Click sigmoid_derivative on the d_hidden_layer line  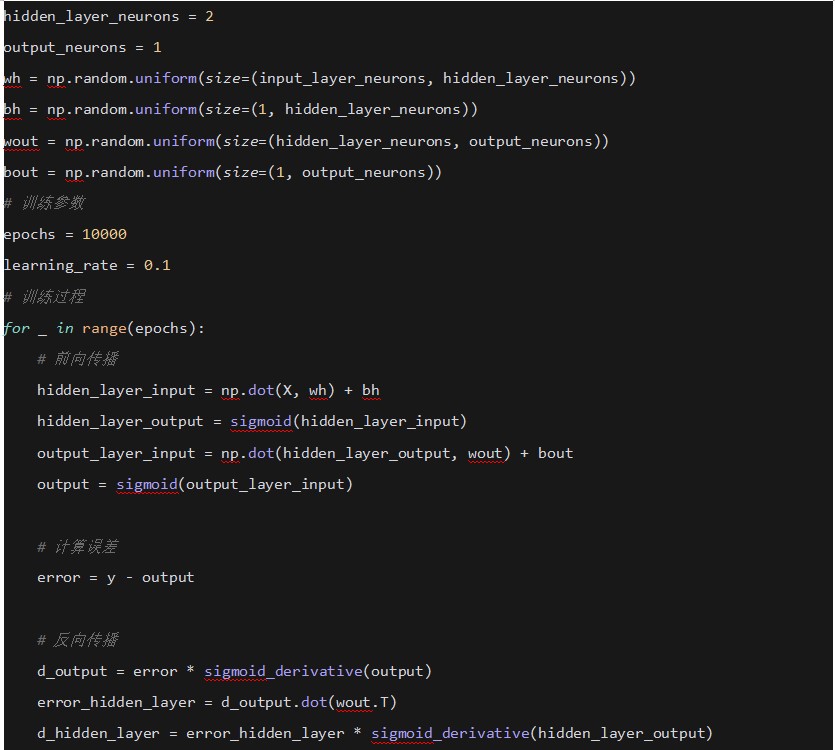[450, 733]
